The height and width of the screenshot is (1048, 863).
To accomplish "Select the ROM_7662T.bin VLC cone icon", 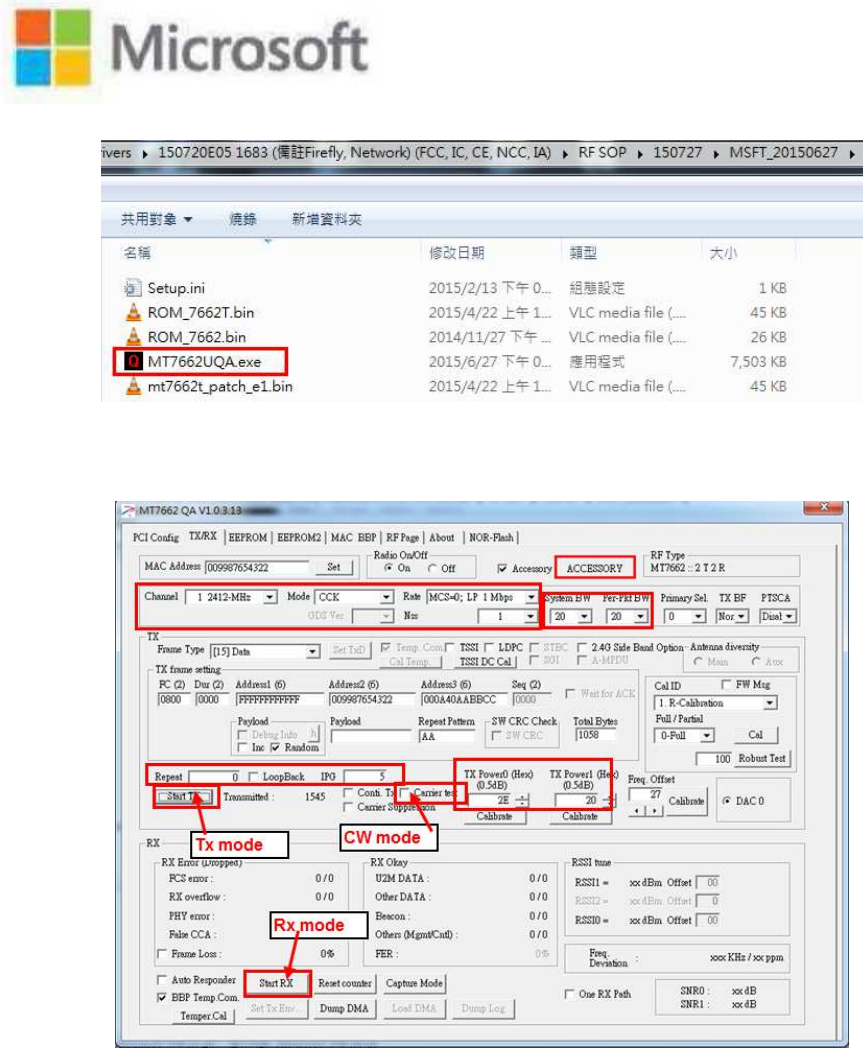I will (x=133, y=312).
